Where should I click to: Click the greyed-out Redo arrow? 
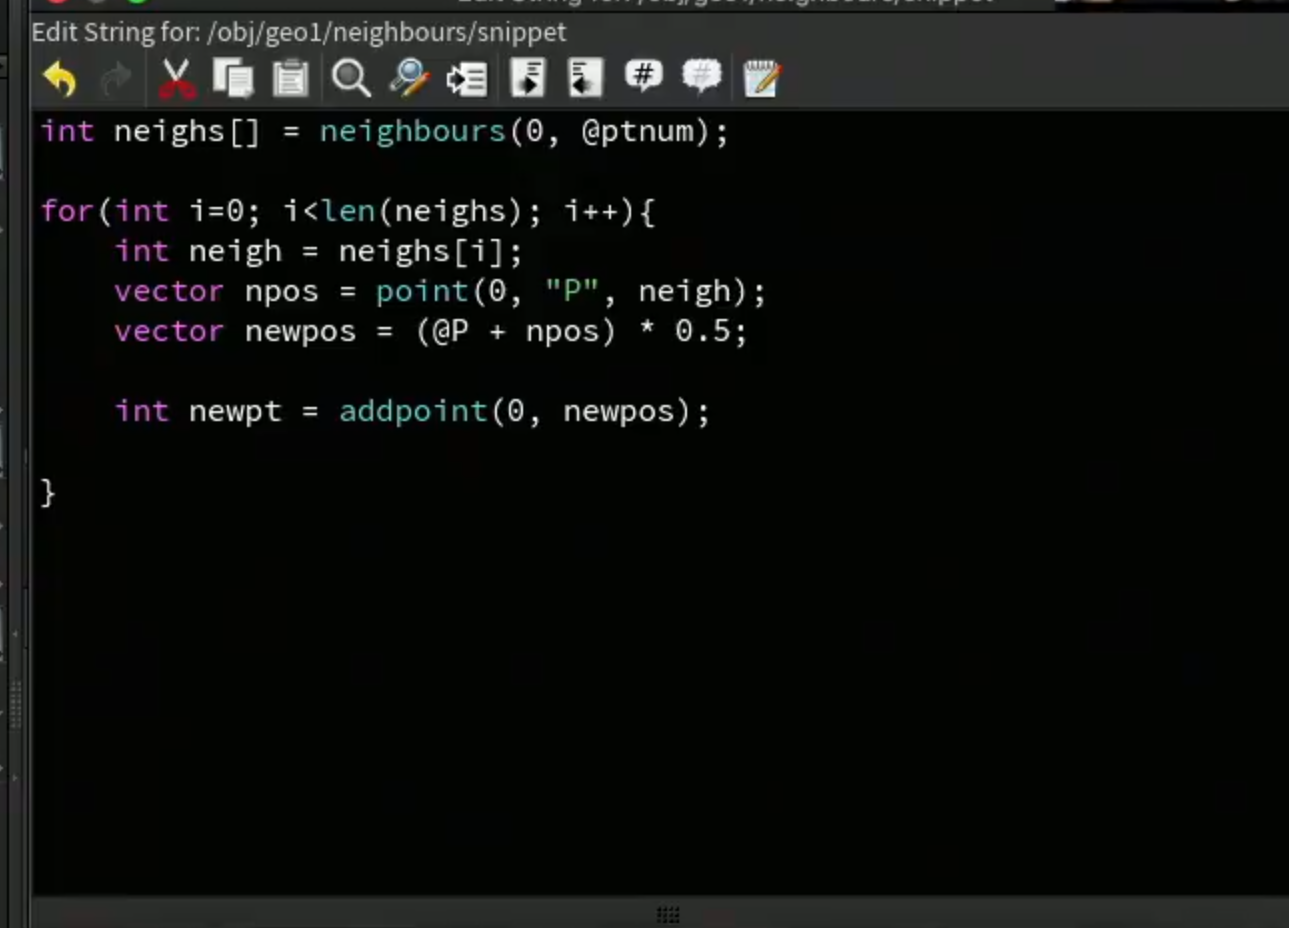click(116, 79)
